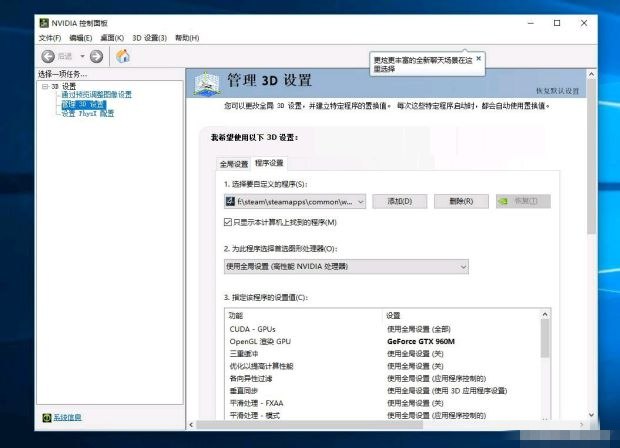Click settings list vertical scrollbar thumb
The width and height of the screenshot is (620, 448).
coord(545,338)
